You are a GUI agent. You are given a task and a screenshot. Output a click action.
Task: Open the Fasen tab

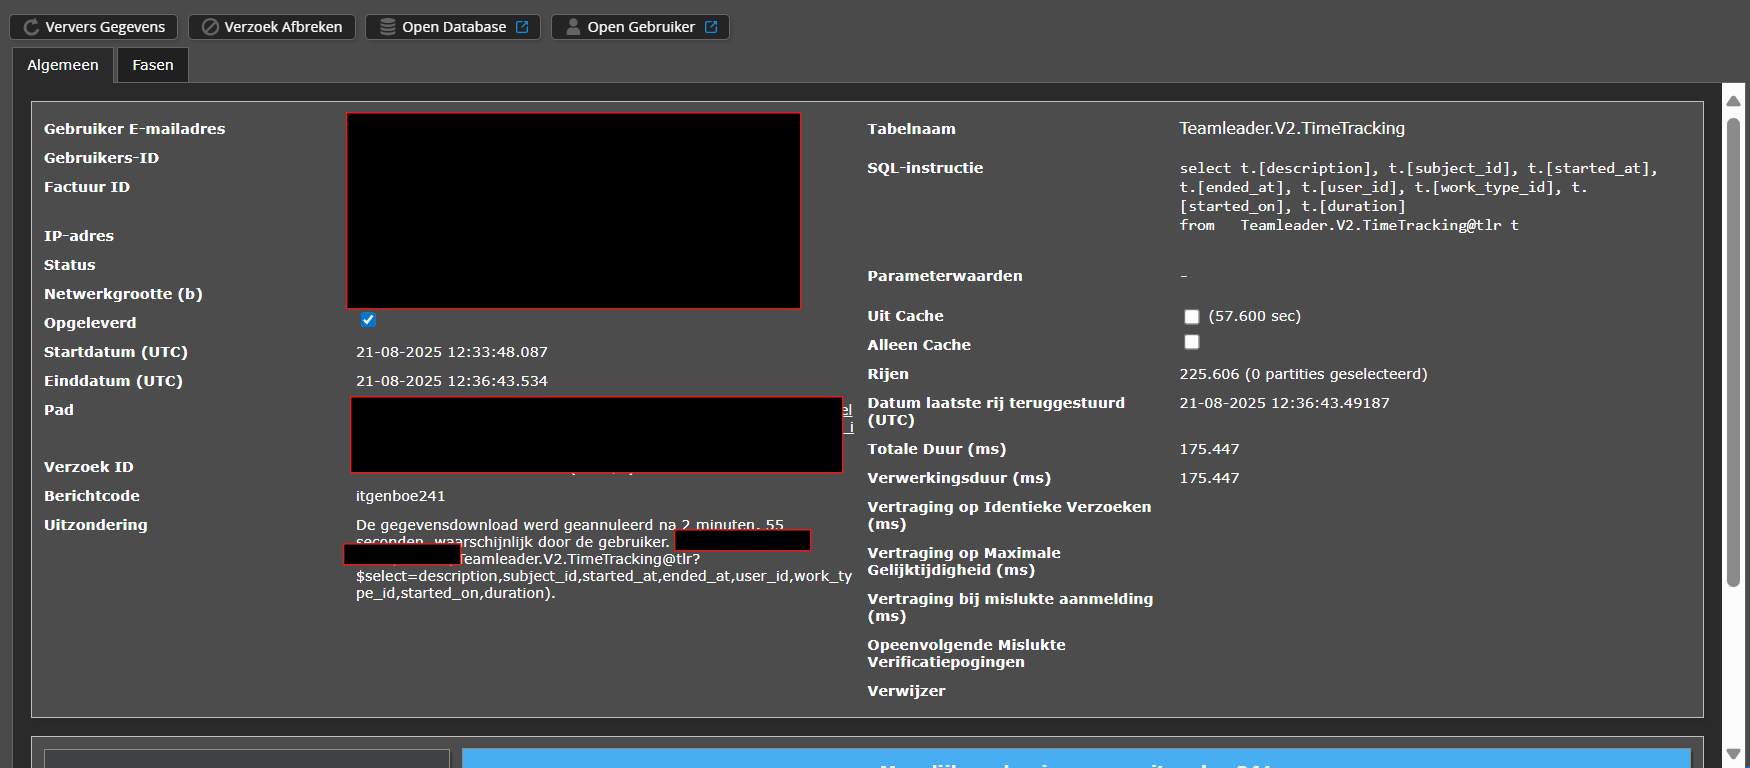pyautogui.click(x=153, y=65)
